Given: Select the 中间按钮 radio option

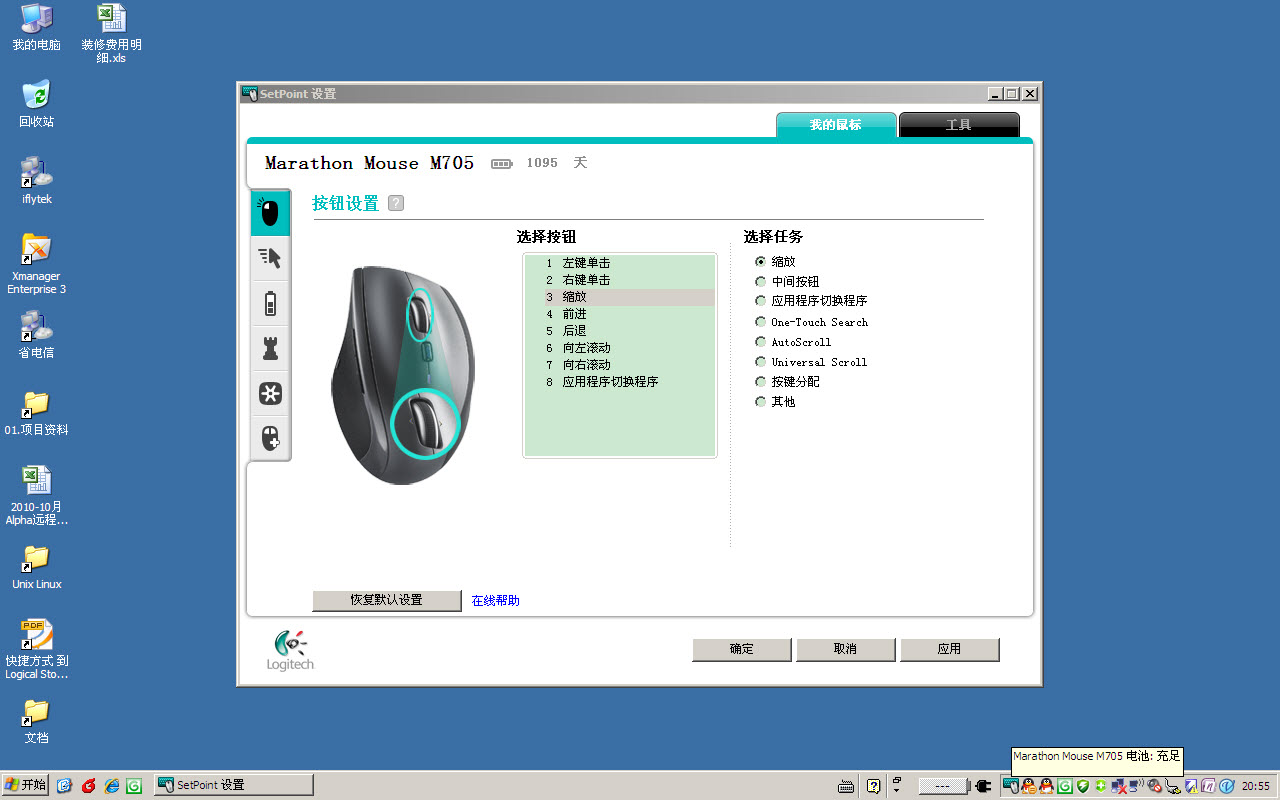Looking at the screenshot, I should [x=760, y=282].
